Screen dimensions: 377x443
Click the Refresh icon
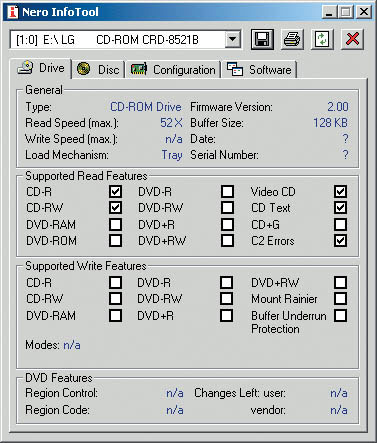(x=322, y=39)
